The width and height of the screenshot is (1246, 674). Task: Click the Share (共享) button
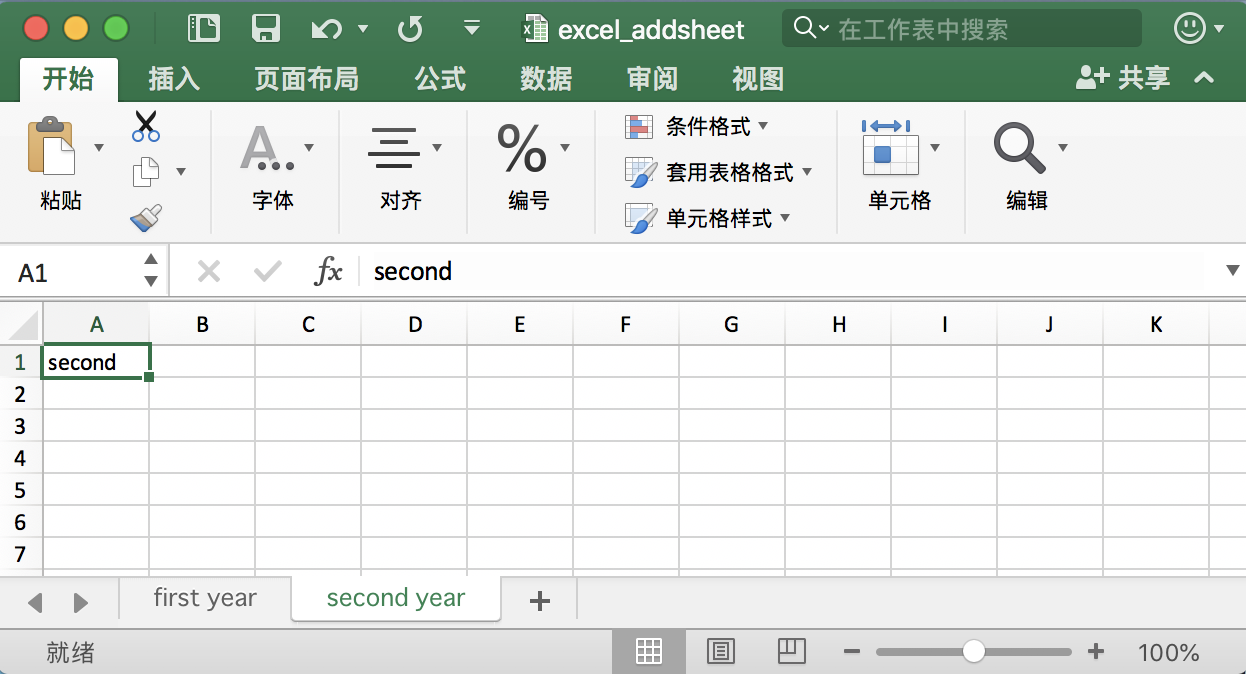click(x=1123, y=78)
